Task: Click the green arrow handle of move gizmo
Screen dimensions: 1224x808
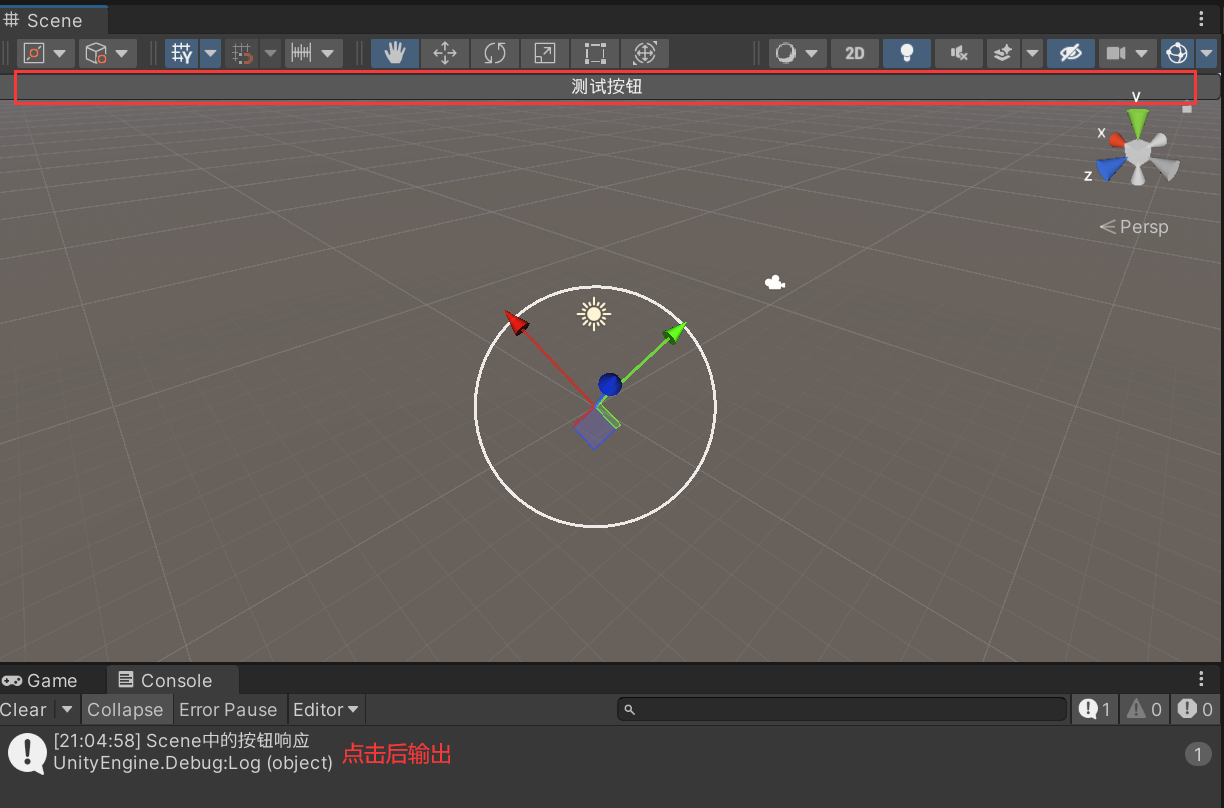Action: pos(676,331)
